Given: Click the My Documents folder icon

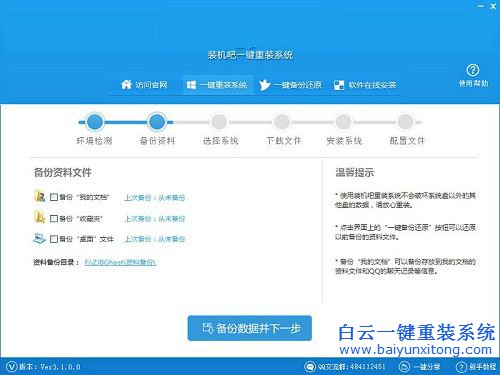Looking at the screenshot, I should pos(40,196).
